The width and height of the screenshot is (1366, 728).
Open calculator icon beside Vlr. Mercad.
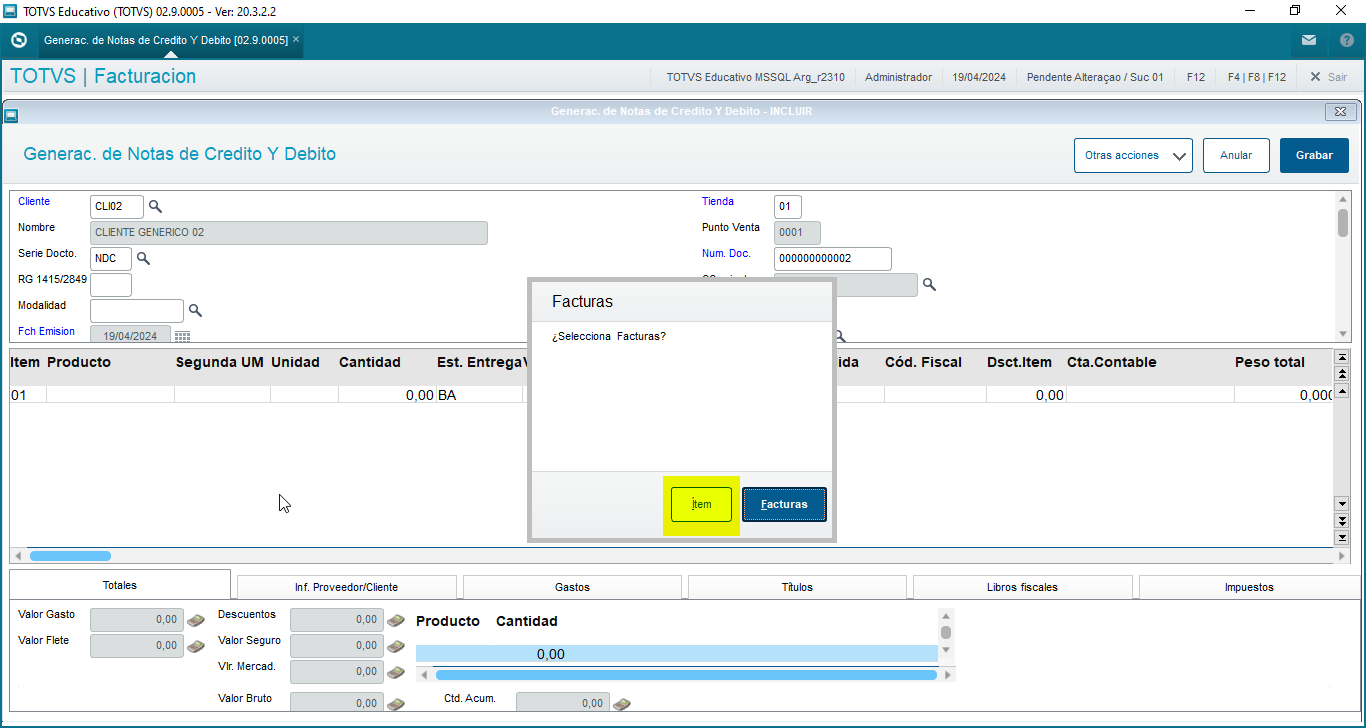point(396,672)
